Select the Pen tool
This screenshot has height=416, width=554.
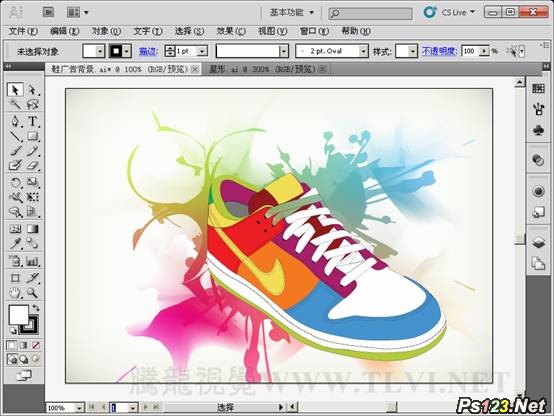coord(15,121)
